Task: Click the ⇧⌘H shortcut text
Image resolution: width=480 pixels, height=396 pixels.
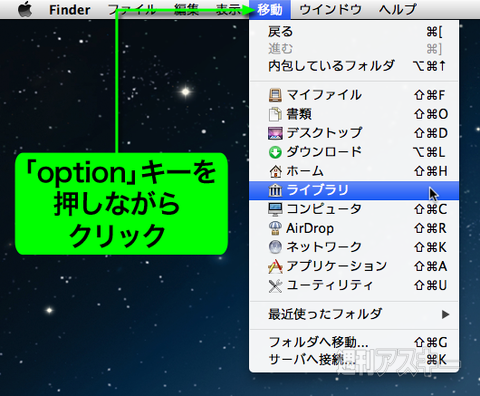Action: click(430, 171)
